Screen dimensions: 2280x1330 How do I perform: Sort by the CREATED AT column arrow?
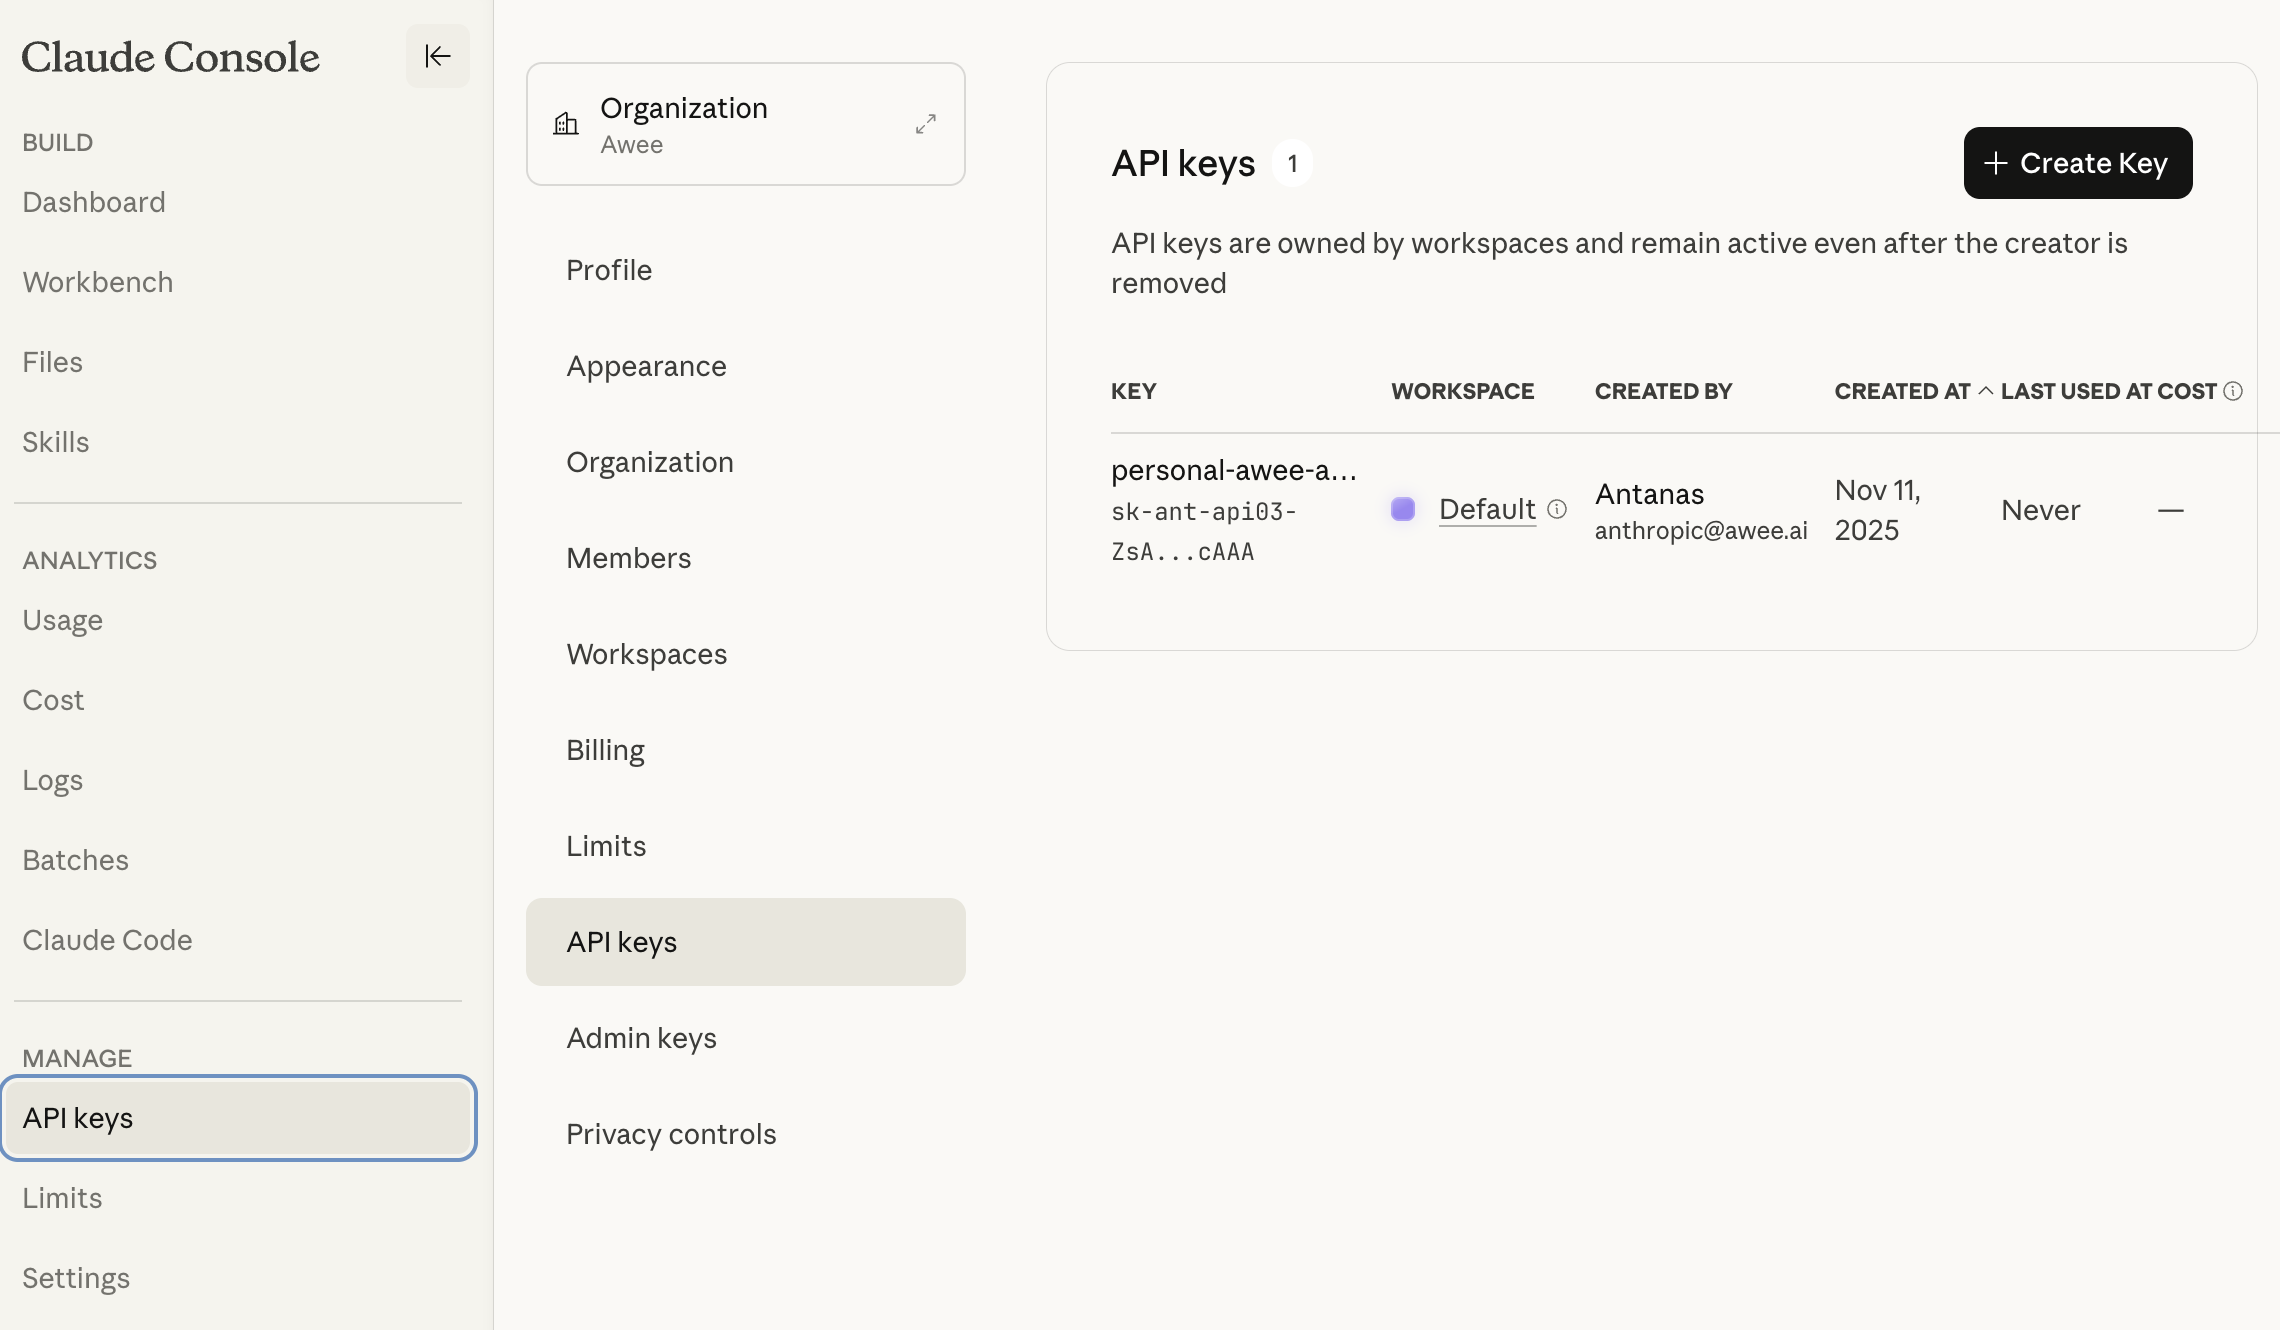(1986, 391)
